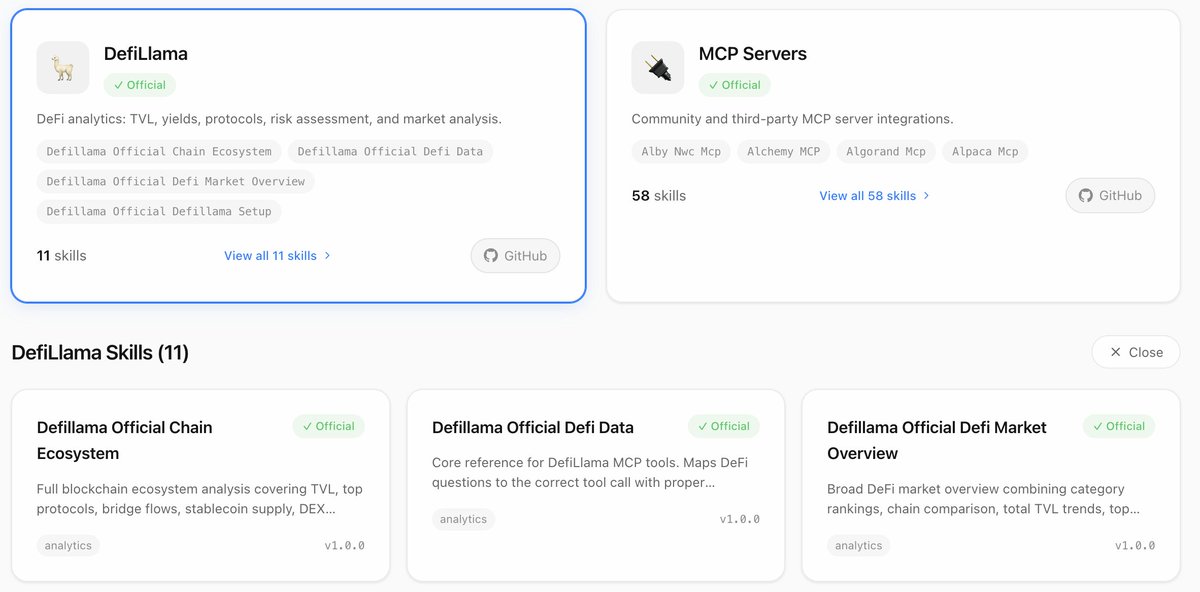The height and width of the screenshot is (592, 1200).
Task: Open GitHub link on MCP Servers card
Action: [1110, 196]
